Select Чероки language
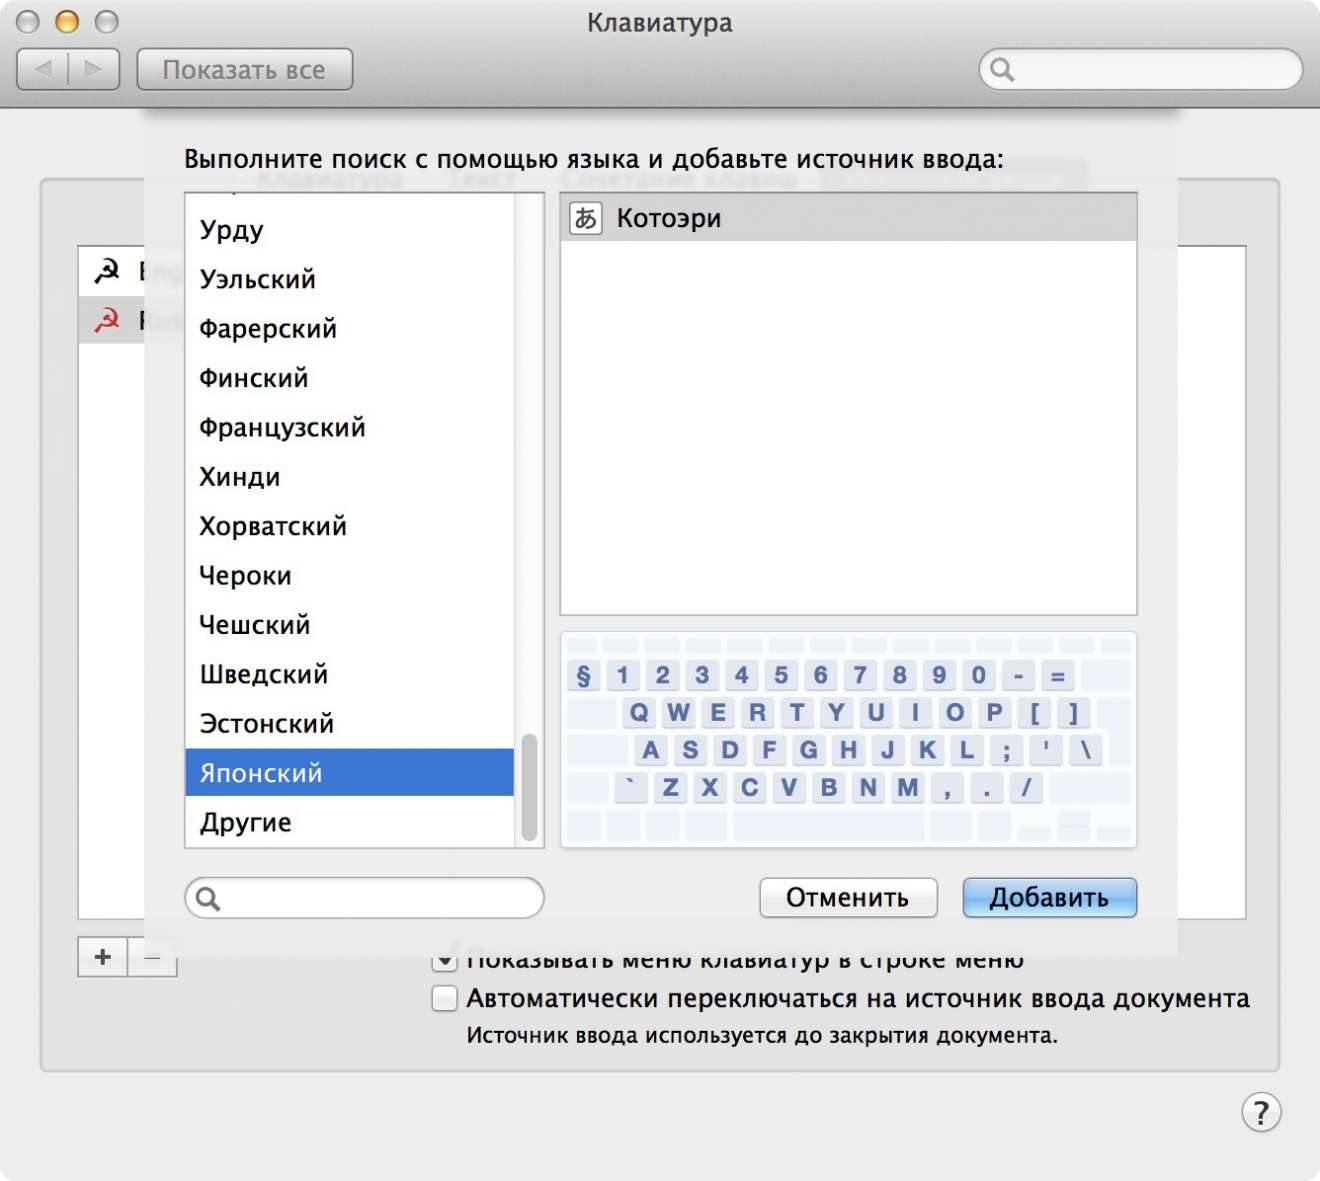 pos(349,575)
